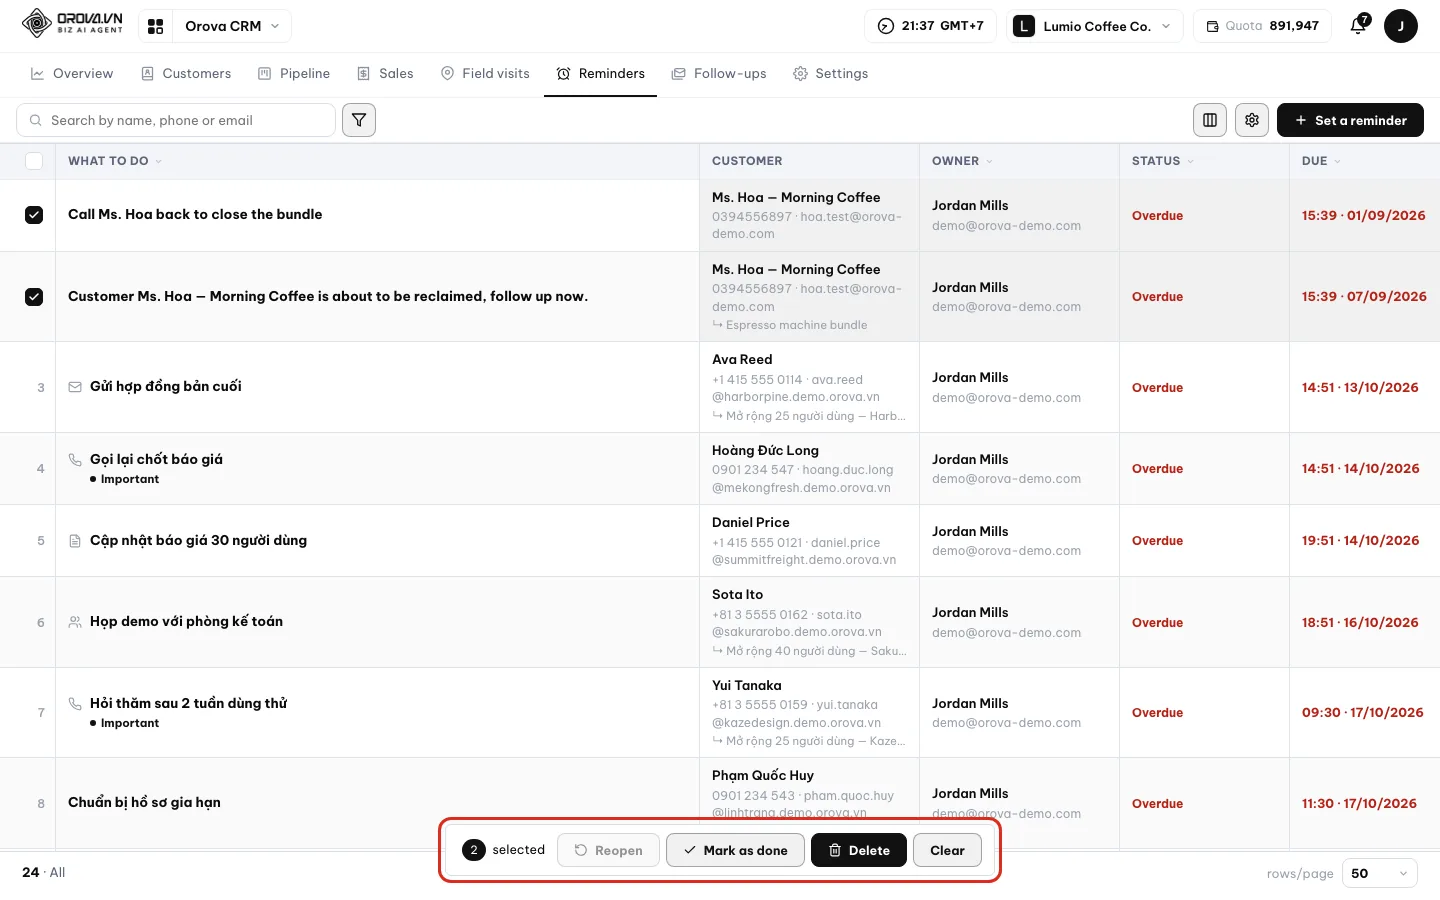Viewport: 1440px width, 900px height.
Task: Open the Chuẩn bị hồ sơ gia hạn reminder
Action: [144, 802]
